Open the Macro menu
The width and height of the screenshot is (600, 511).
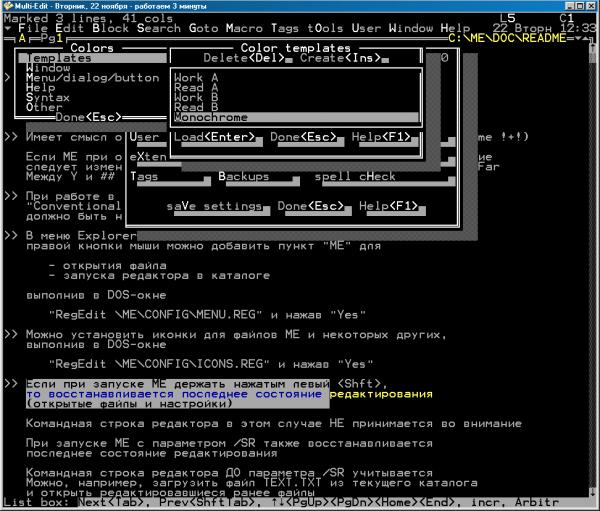pyautogui.click(x=245, y=28)
